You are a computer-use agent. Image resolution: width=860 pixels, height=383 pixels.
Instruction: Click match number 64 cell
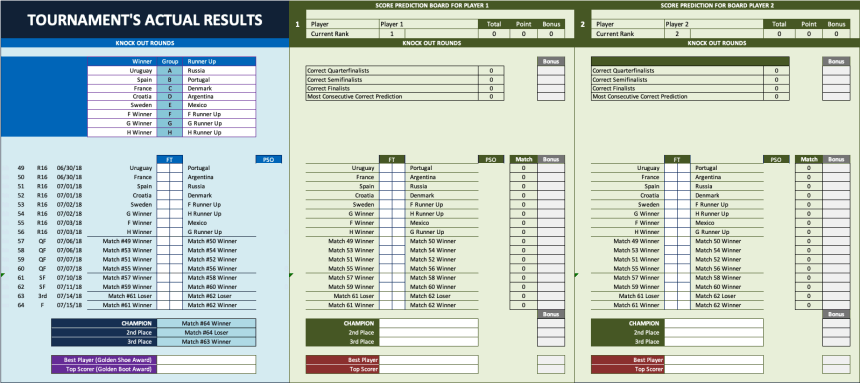(21, 305)
